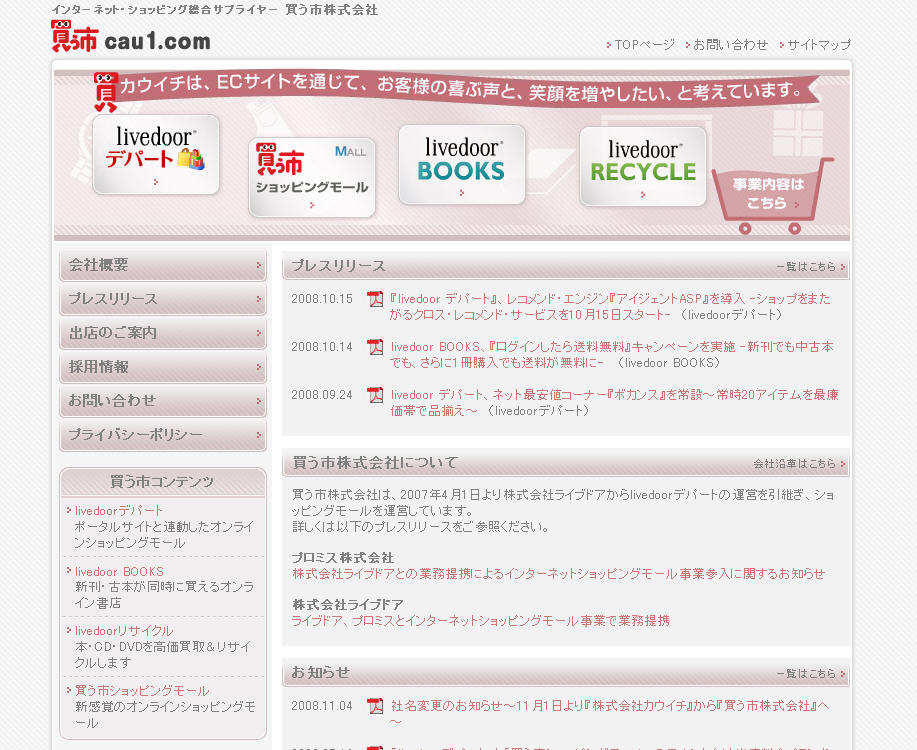Click the 買う市コンテンツ sidebar heading
Screen dimensions: 917x750
tap(163, 482)
